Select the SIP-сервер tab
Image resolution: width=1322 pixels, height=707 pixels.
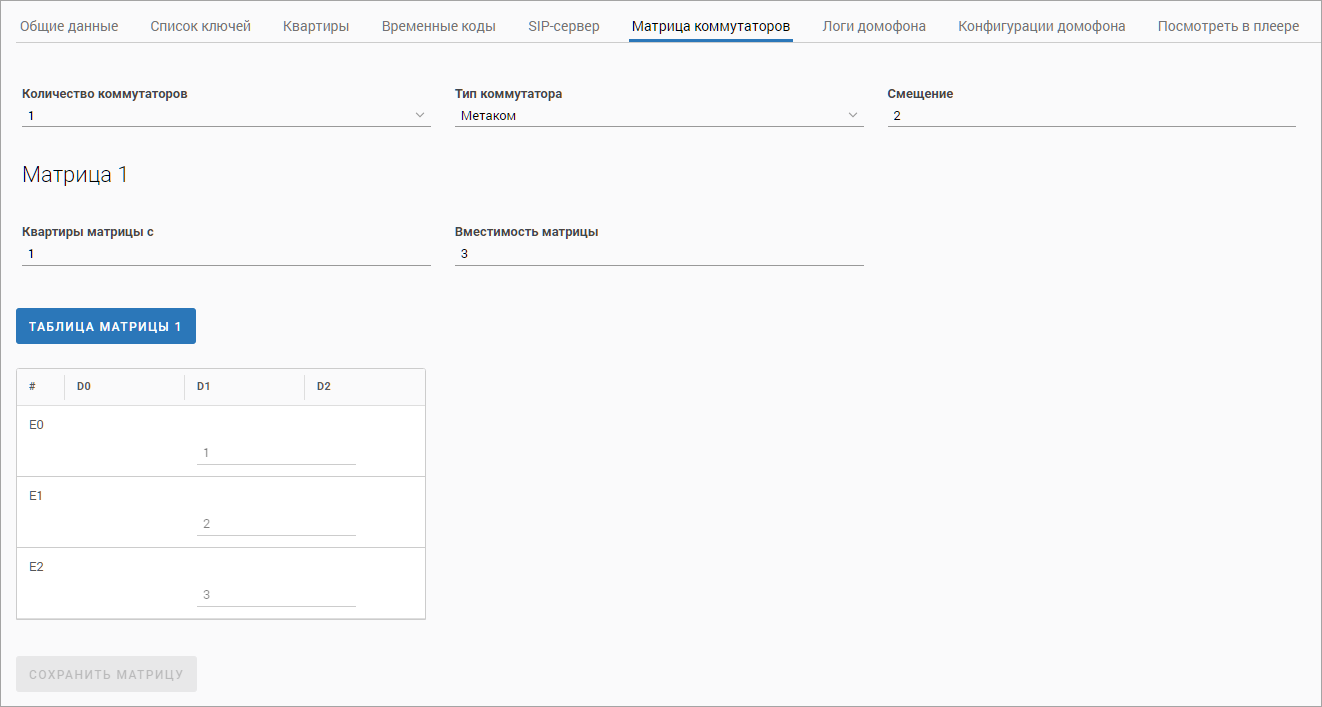(564, 26)
